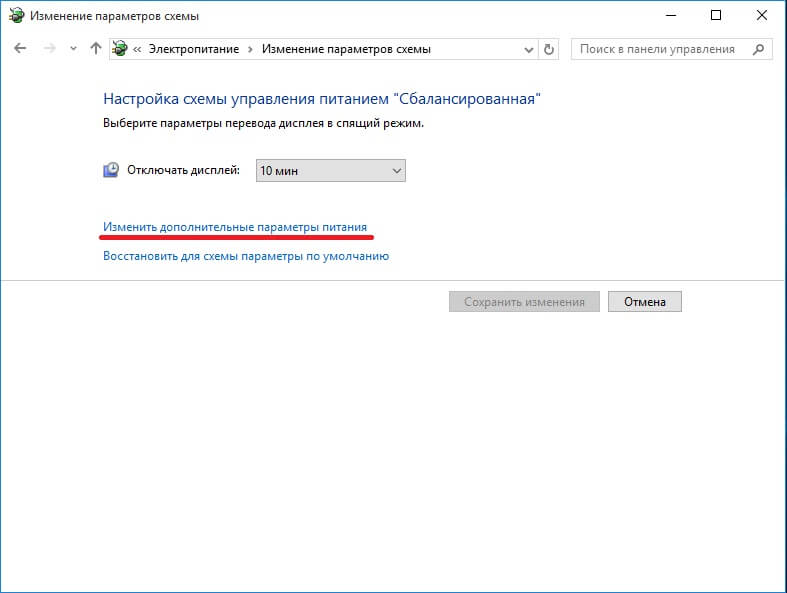This screenshot has height=593, width=787.
Task: Click the Forward navigation arrow
Action: [x=49, y=49]
